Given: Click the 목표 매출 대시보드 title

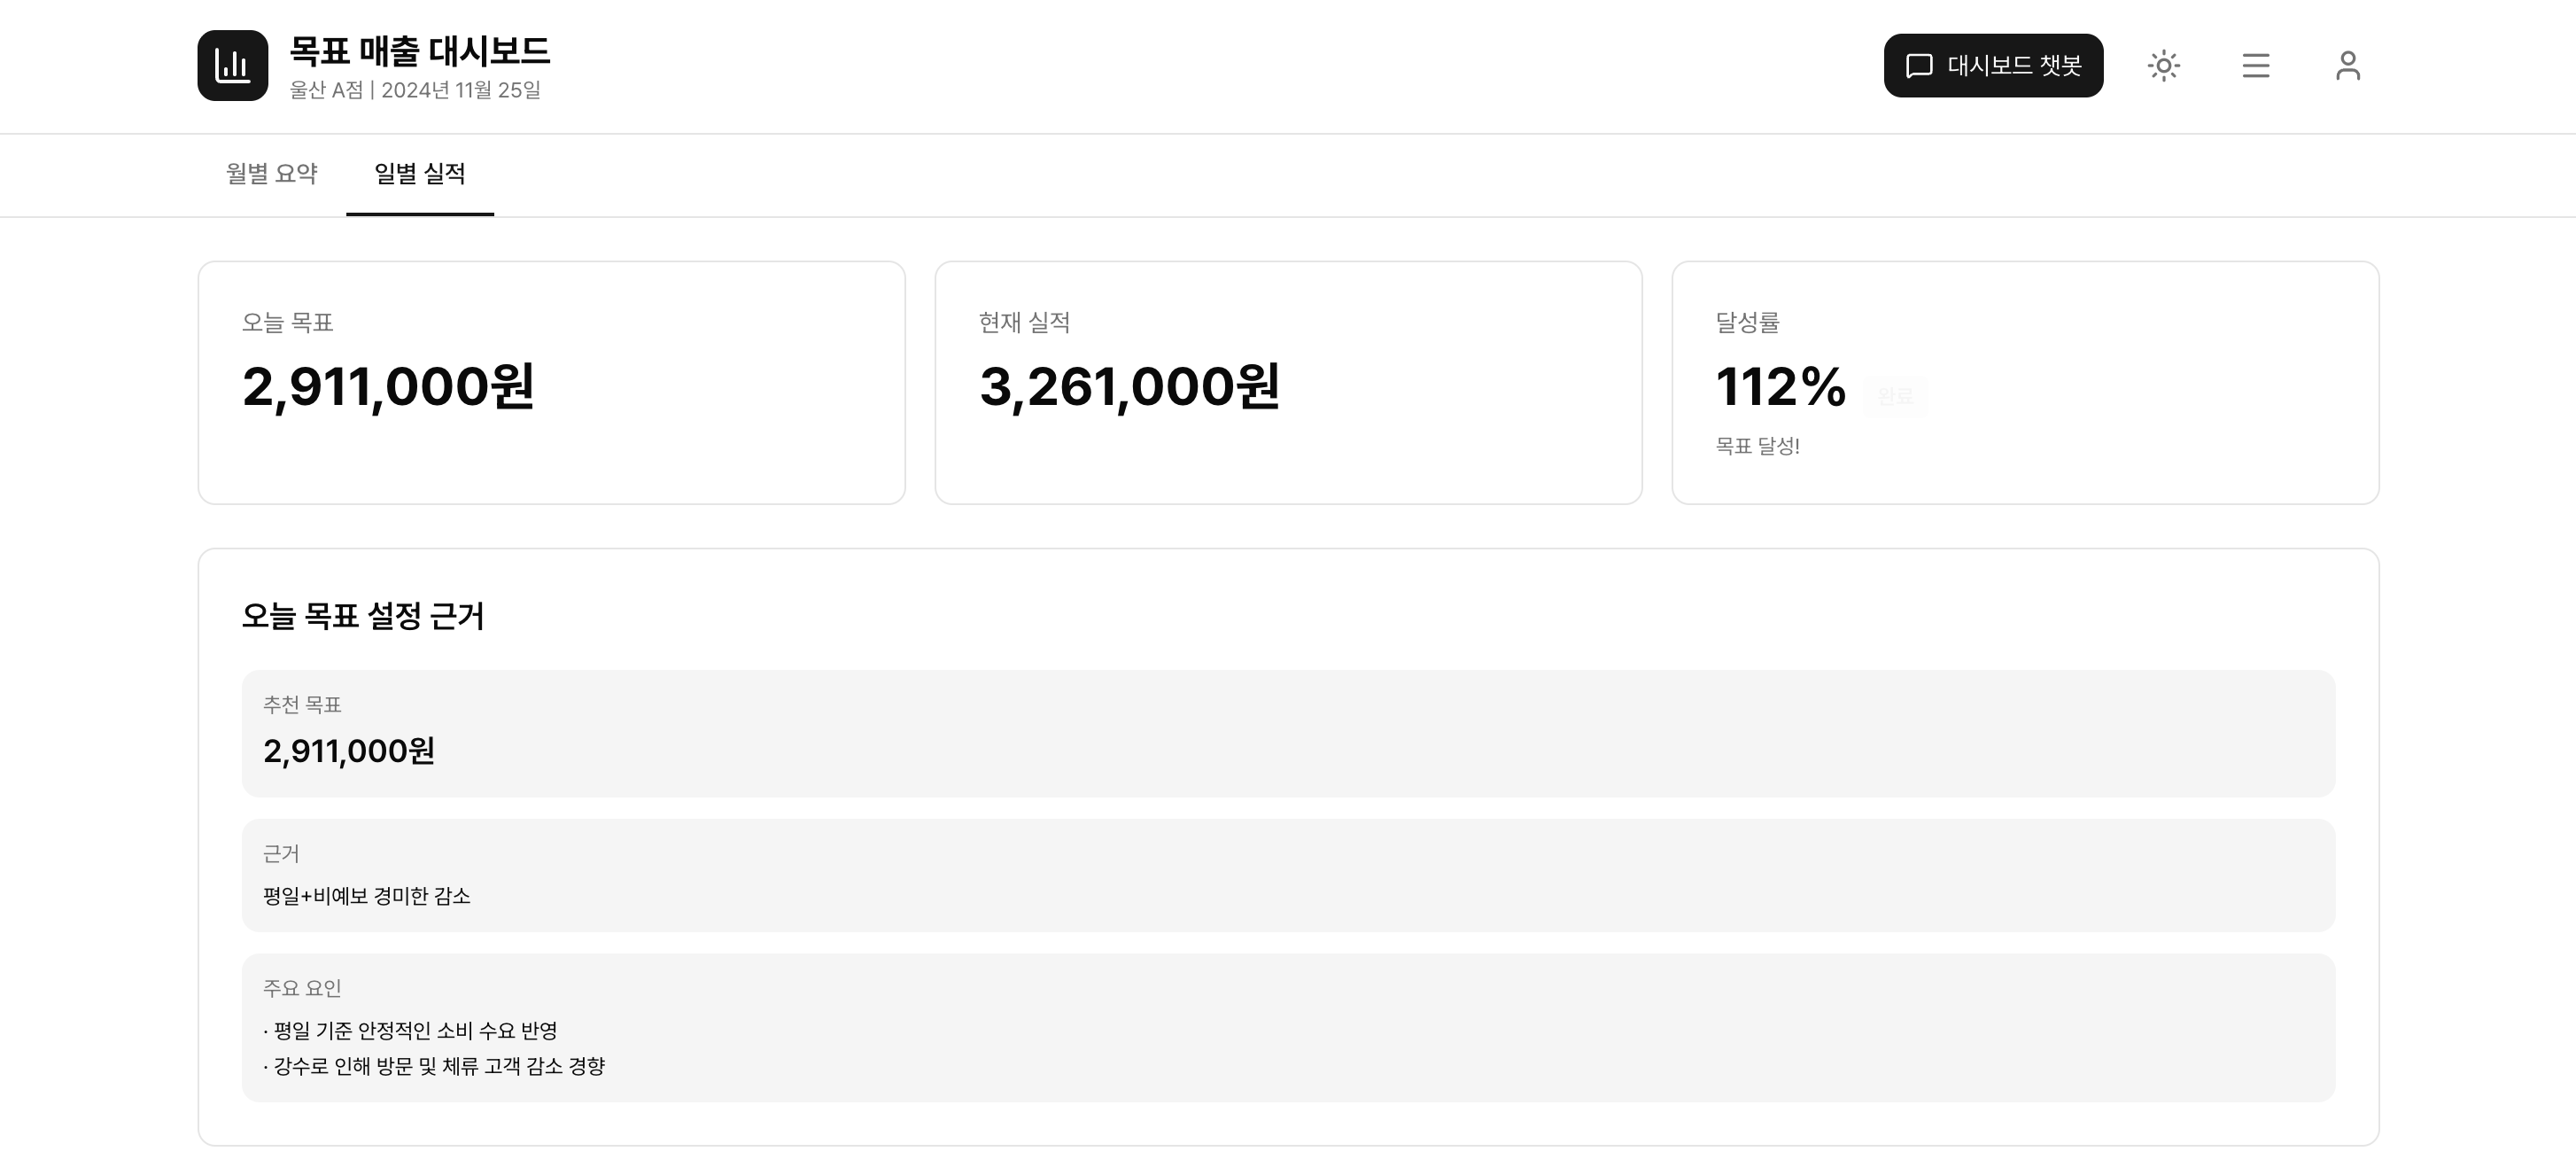Looking at the screenshot, I should [x=419, y=51].
